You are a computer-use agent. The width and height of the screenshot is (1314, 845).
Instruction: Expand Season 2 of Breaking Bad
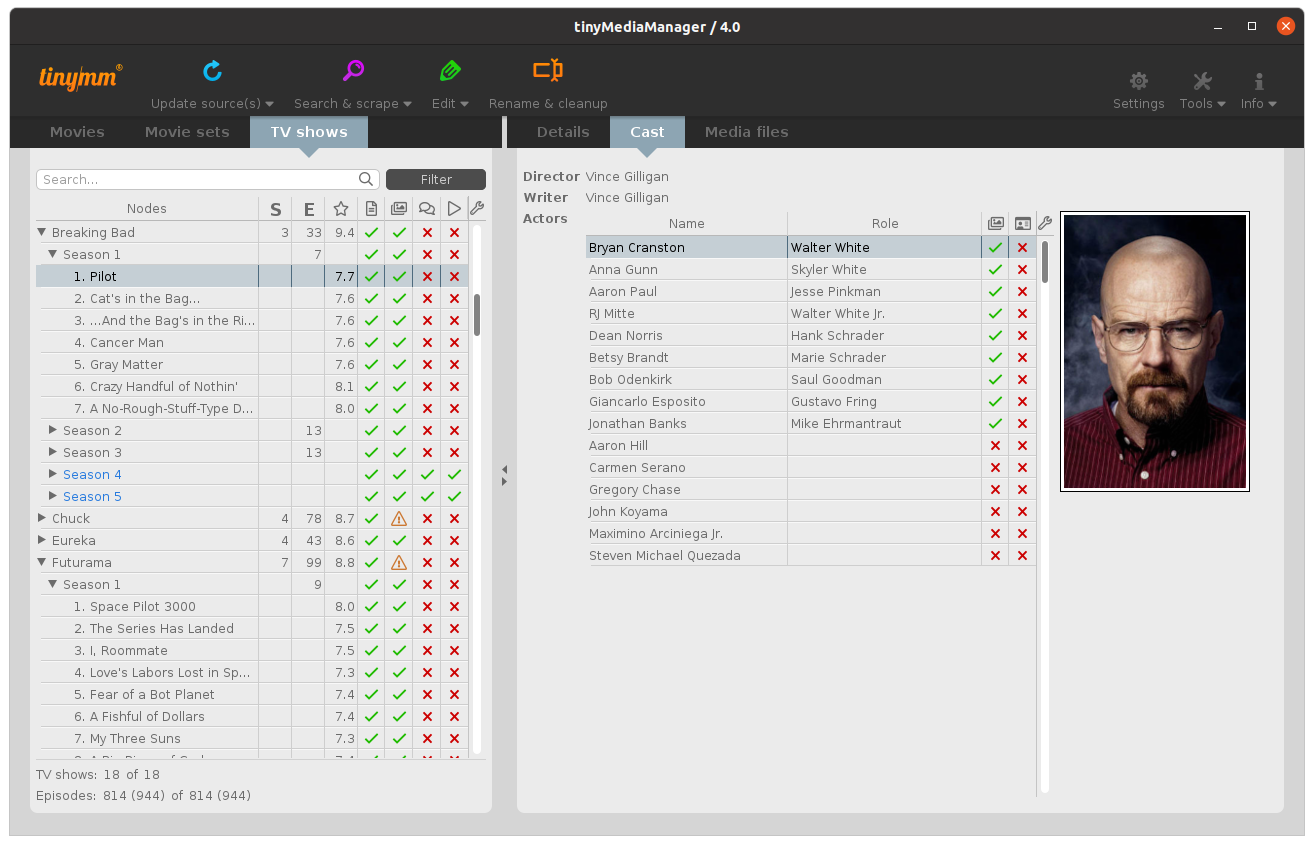click(x=54, y=431)
